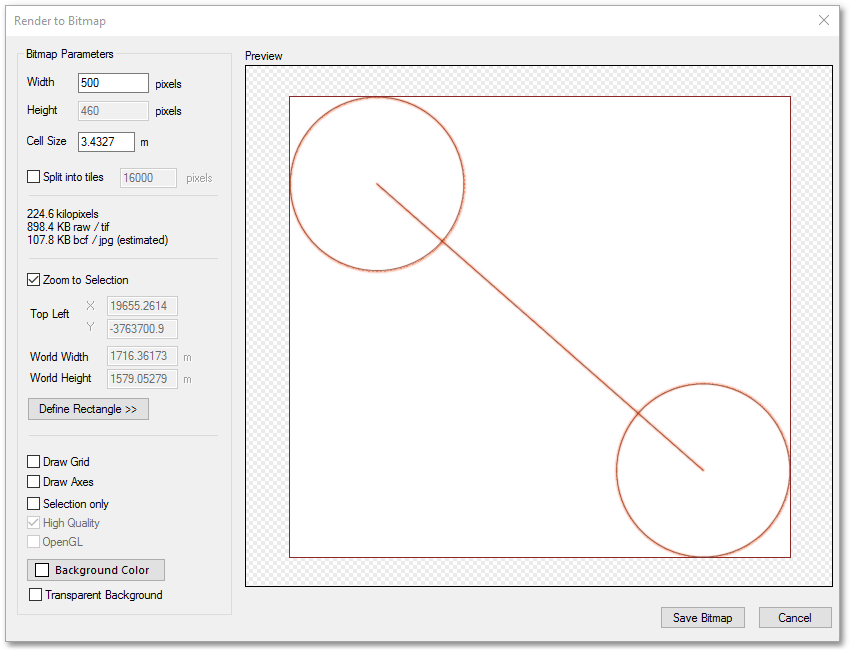Click the tile size field showing 16000
This screenshot has height=653, width=851.
pos(148,177)
